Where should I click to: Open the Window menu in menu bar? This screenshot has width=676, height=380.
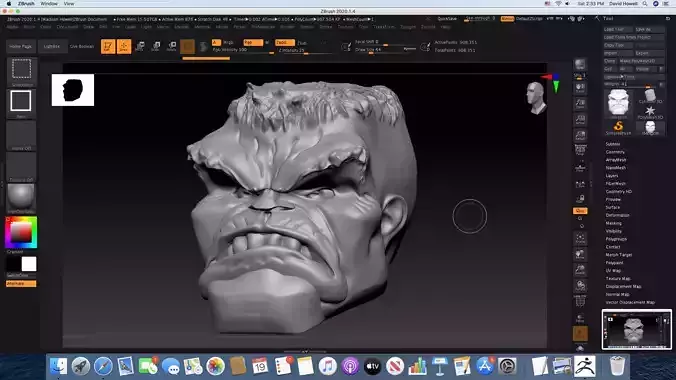(49, 3)
